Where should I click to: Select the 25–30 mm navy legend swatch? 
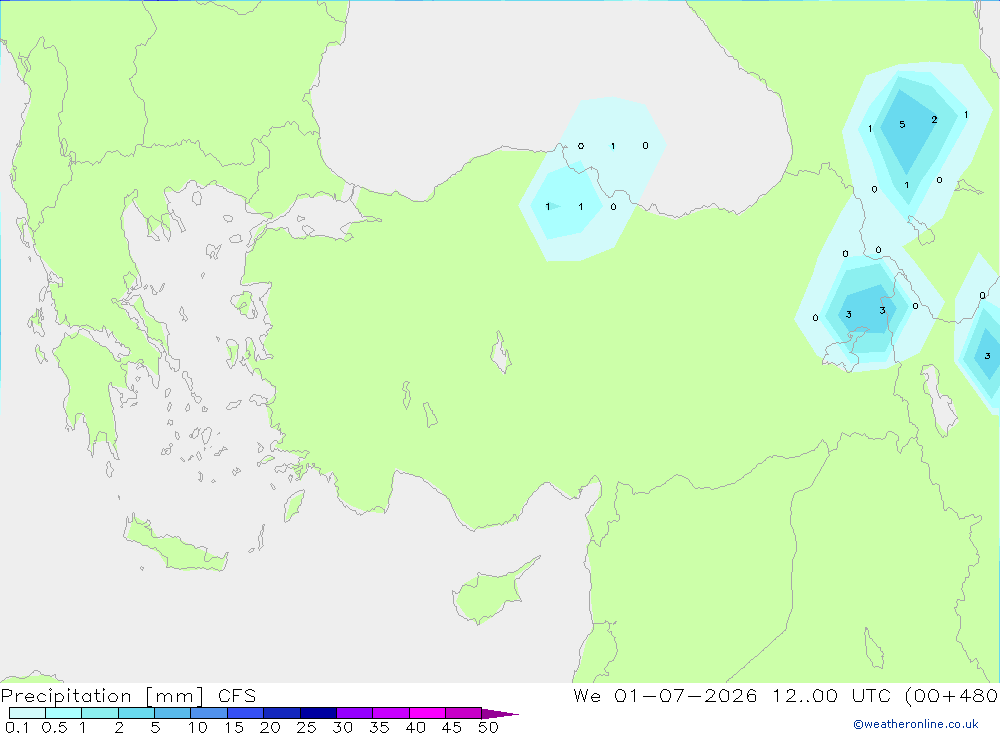click(x=318, y=713)
